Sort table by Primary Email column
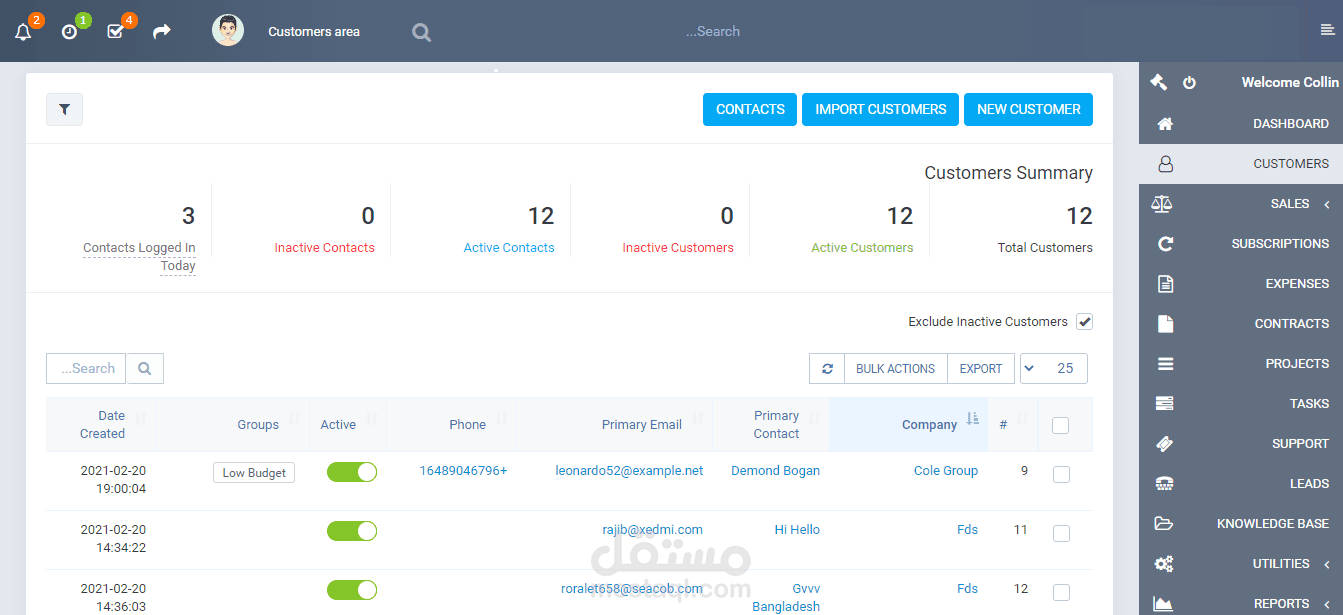This screenshot has height=615, width=1343. 615,425
